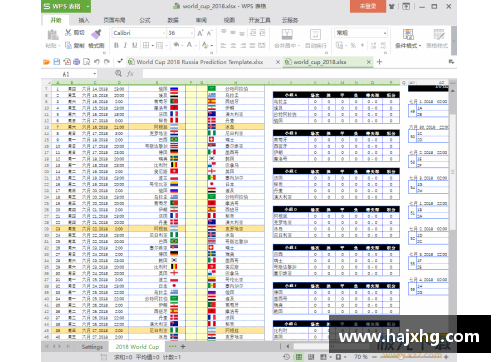Switch to normal view icon in status bar

299,357
